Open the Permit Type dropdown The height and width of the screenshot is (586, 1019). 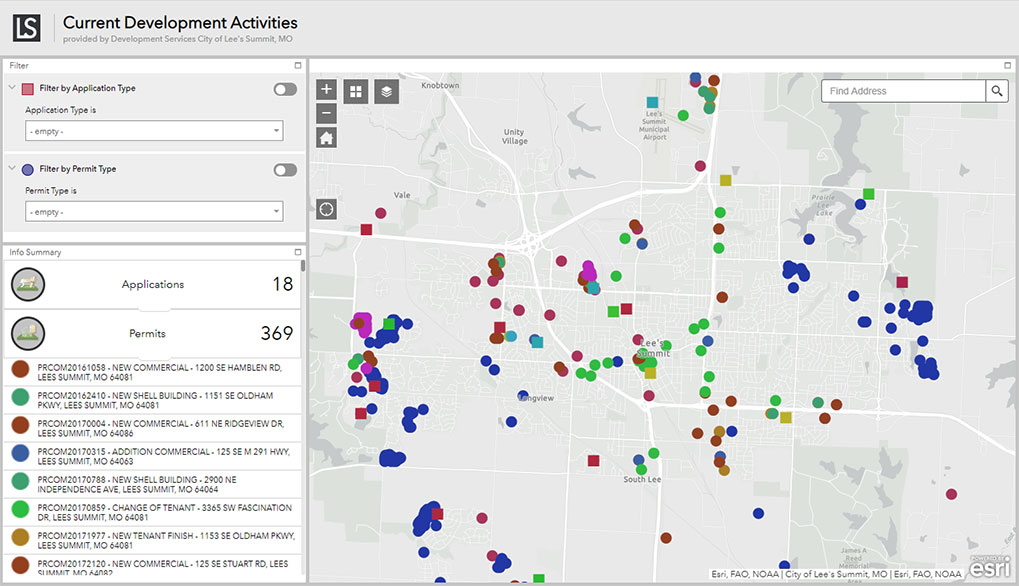pos(154,212)
